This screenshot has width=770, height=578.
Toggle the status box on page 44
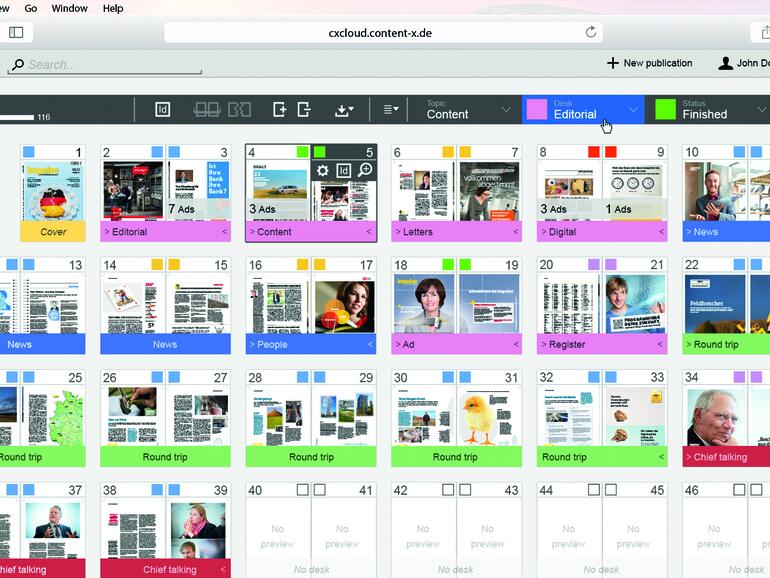coord(594,490)
